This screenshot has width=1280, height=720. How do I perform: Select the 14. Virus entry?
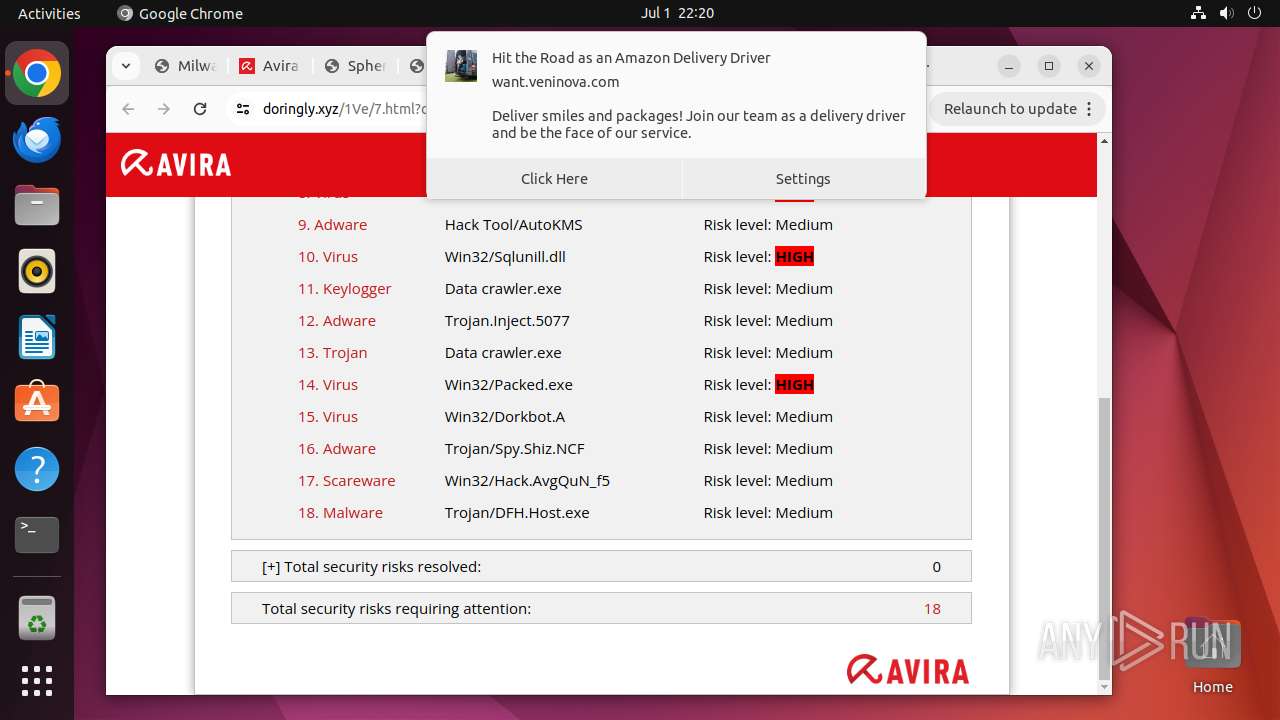(327, 385)
